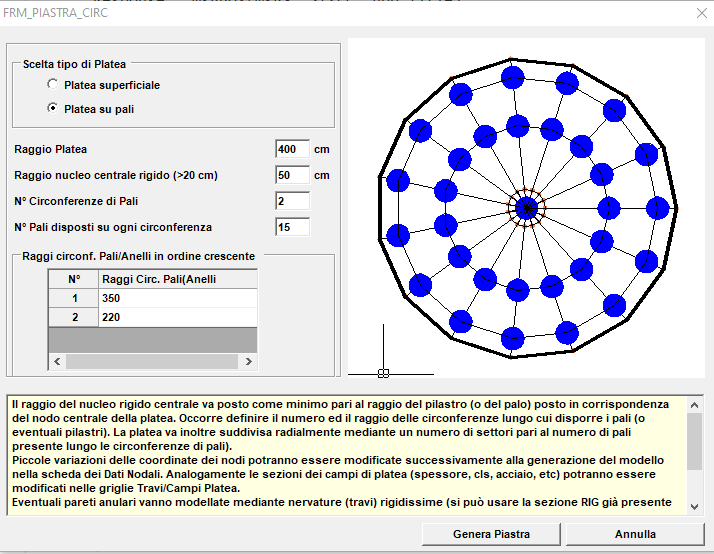714x554 pixels.
Task: Close the FRM_PIASTRA_CIRC dialog window
Action: coord(701,13)
